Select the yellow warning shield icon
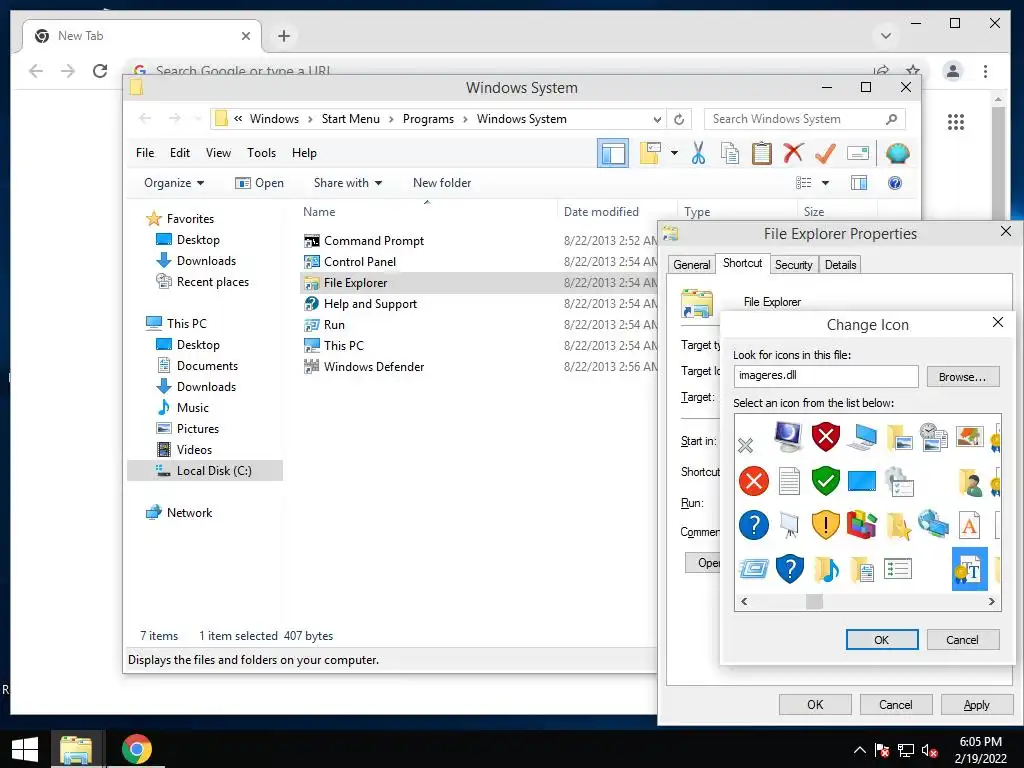This screenshot has height=768, width=1024. point(825,524)
